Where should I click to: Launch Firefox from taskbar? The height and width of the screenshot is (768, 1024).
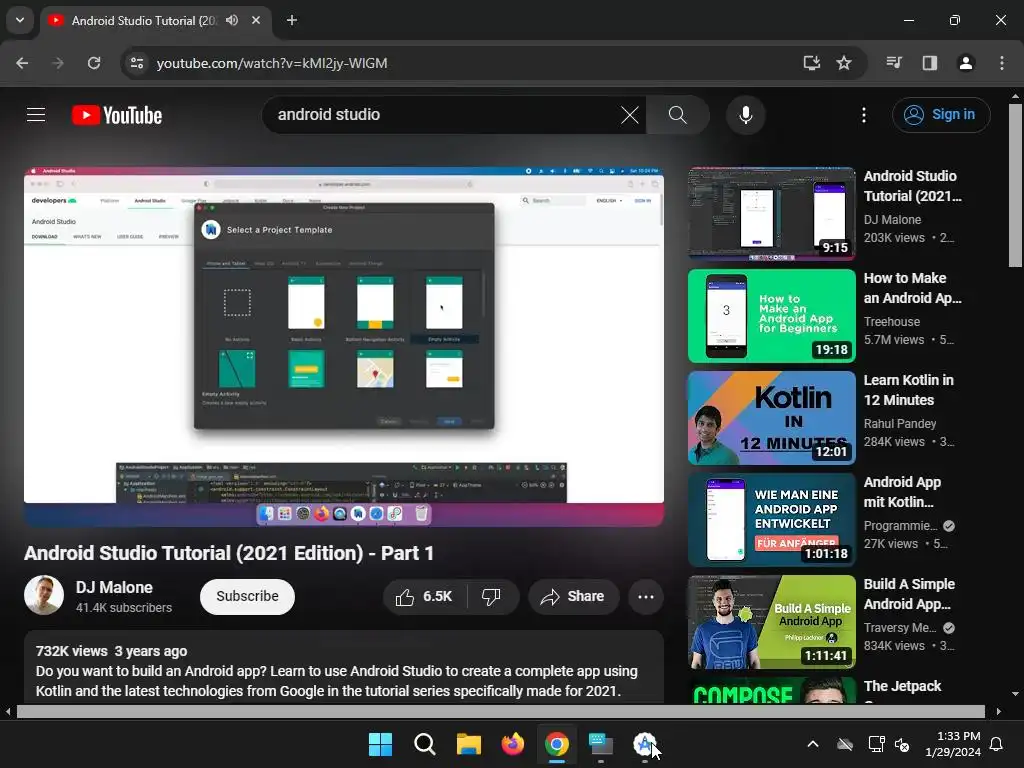(x=513, y=744)
